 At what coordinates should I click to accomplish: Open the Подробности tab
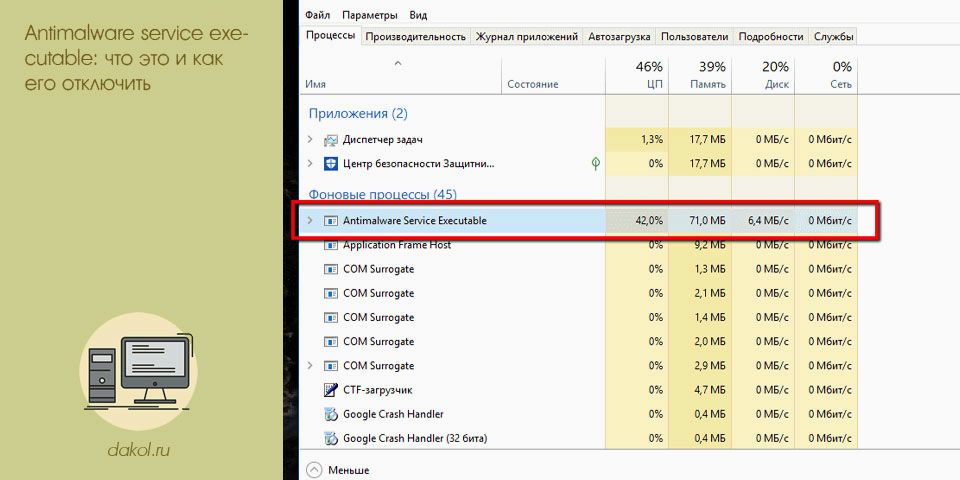coord(771,37)
